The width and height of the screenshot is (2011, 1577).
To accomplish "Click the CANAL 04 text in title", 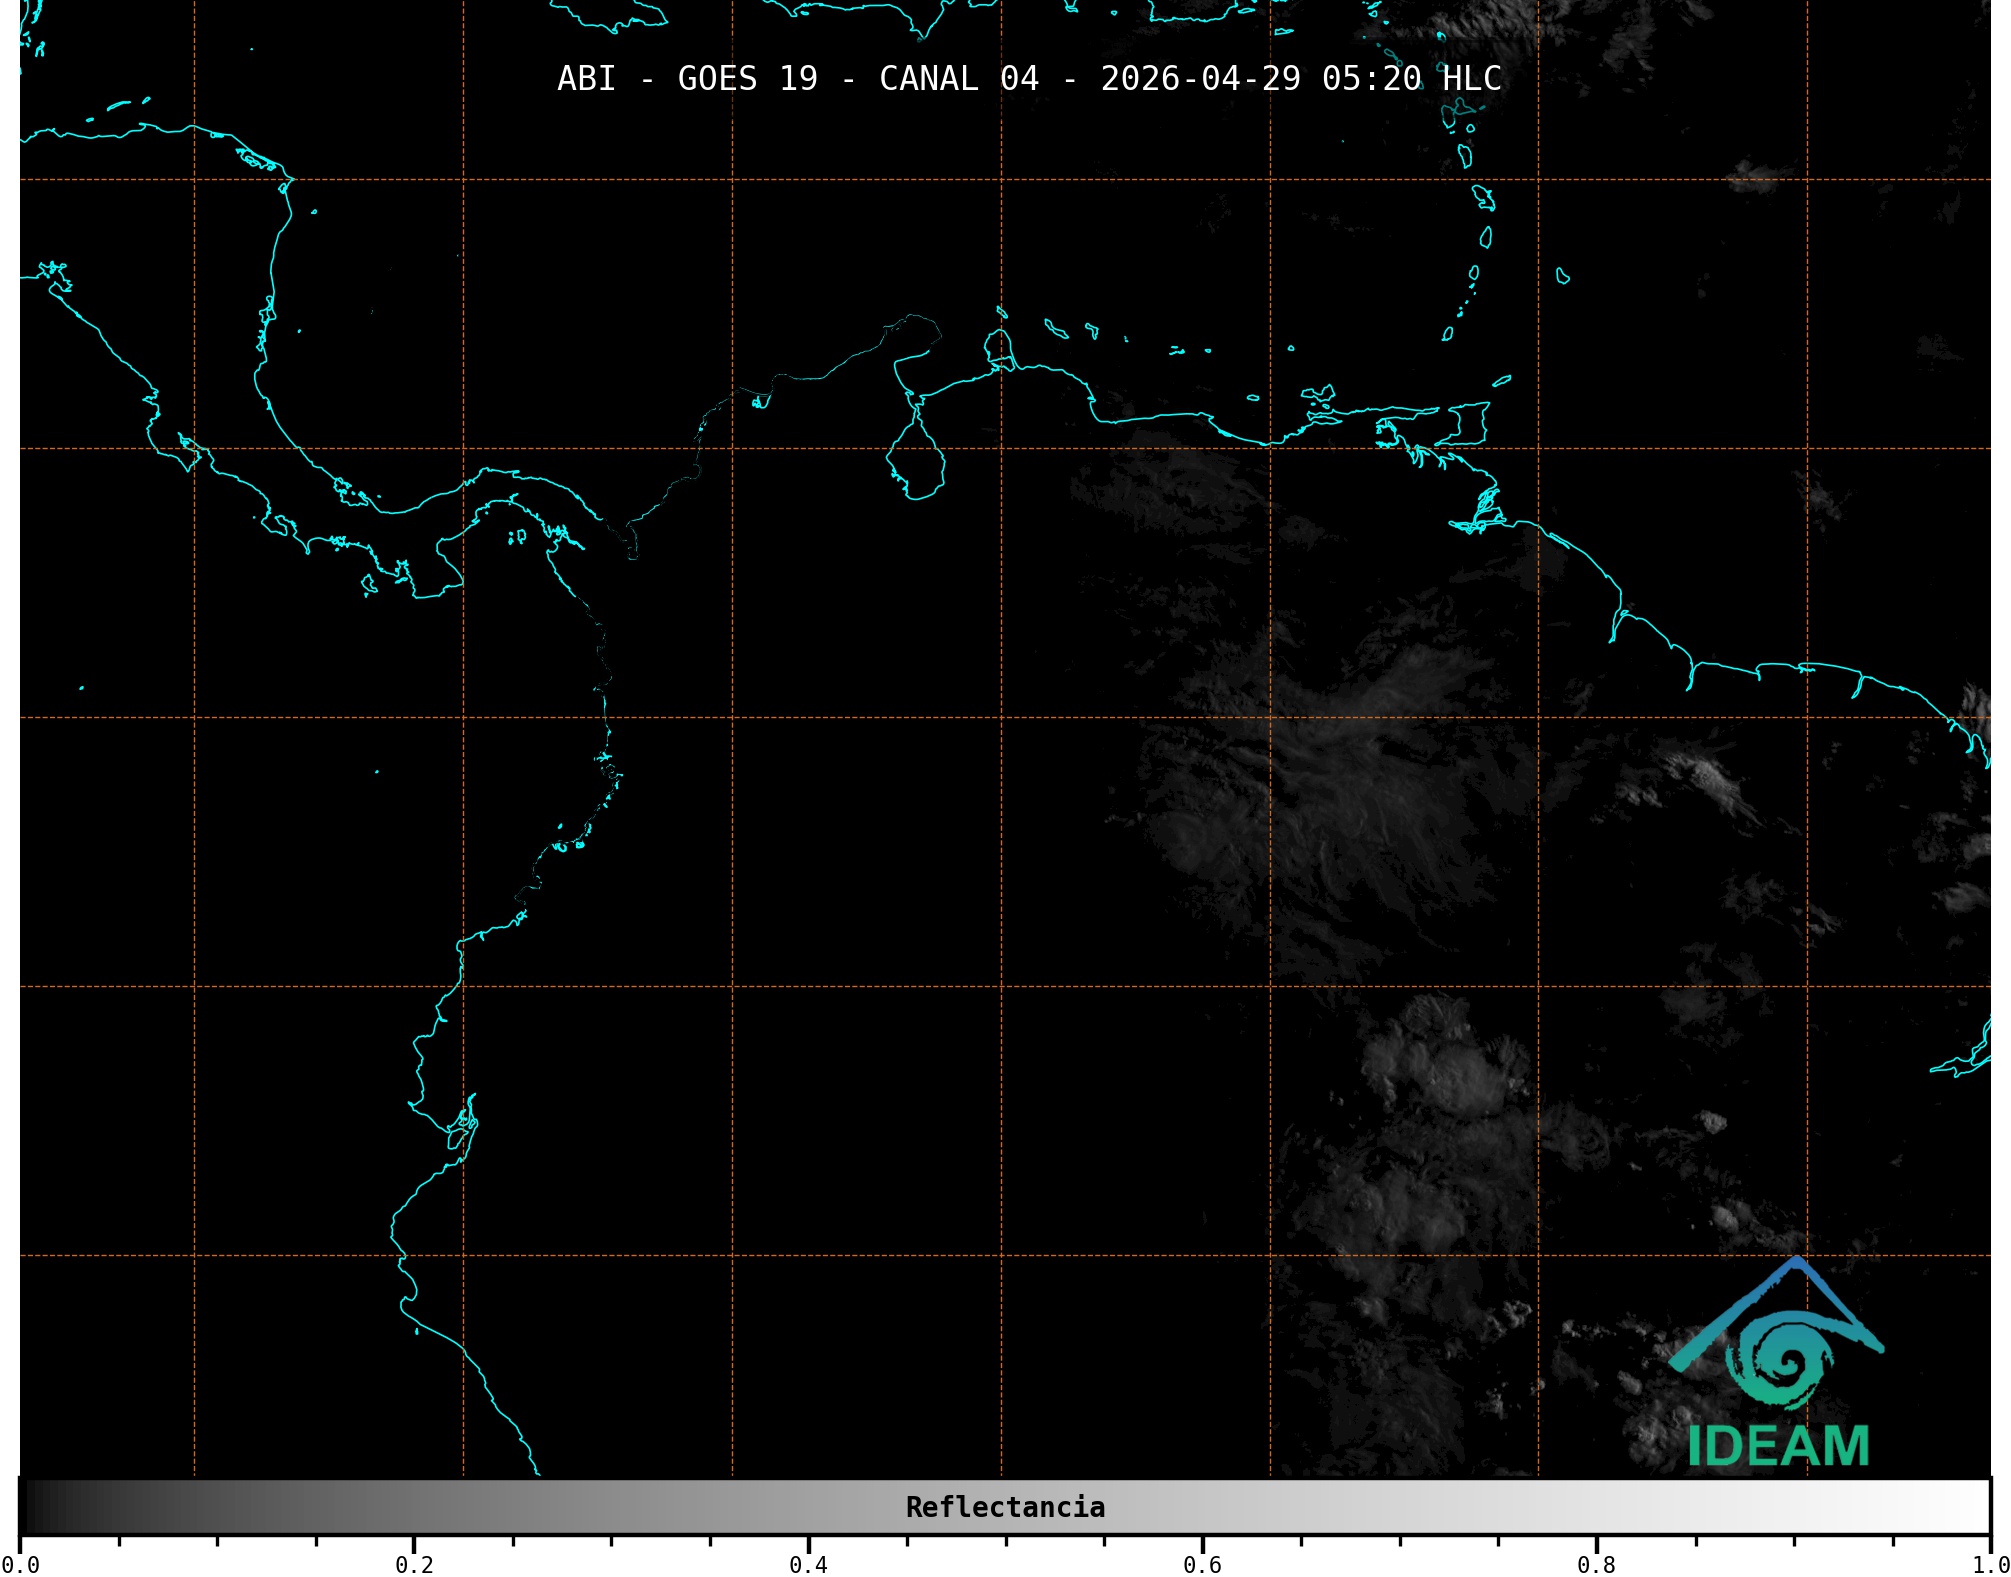I will (958, 79).
